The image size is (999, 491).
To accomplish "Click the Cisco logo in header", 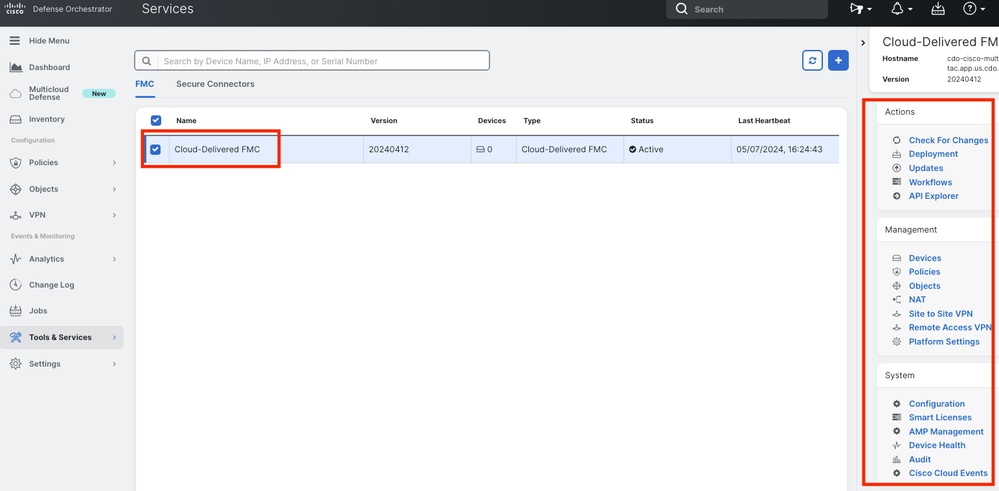I will point(15,8).
